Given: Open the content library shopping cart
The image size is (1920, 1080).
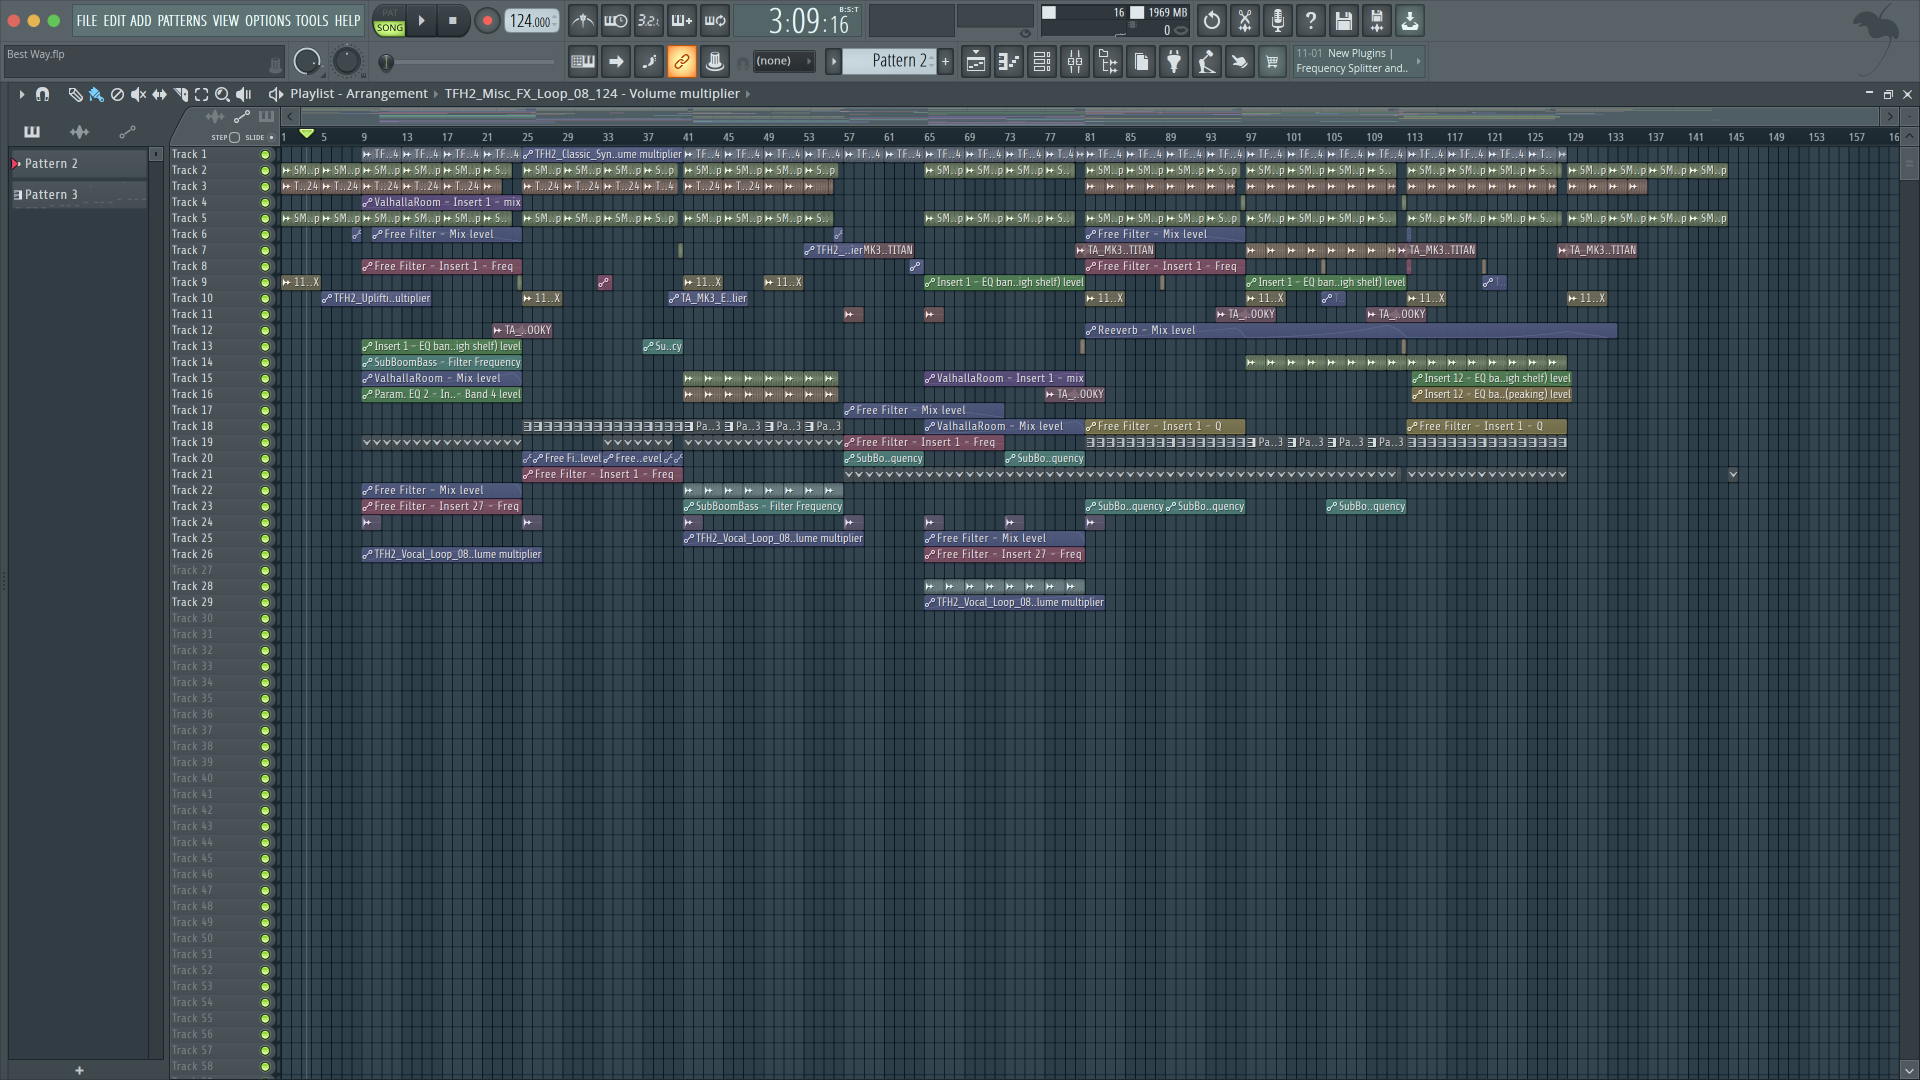Looking at the screenshot, I should 1272,62.
